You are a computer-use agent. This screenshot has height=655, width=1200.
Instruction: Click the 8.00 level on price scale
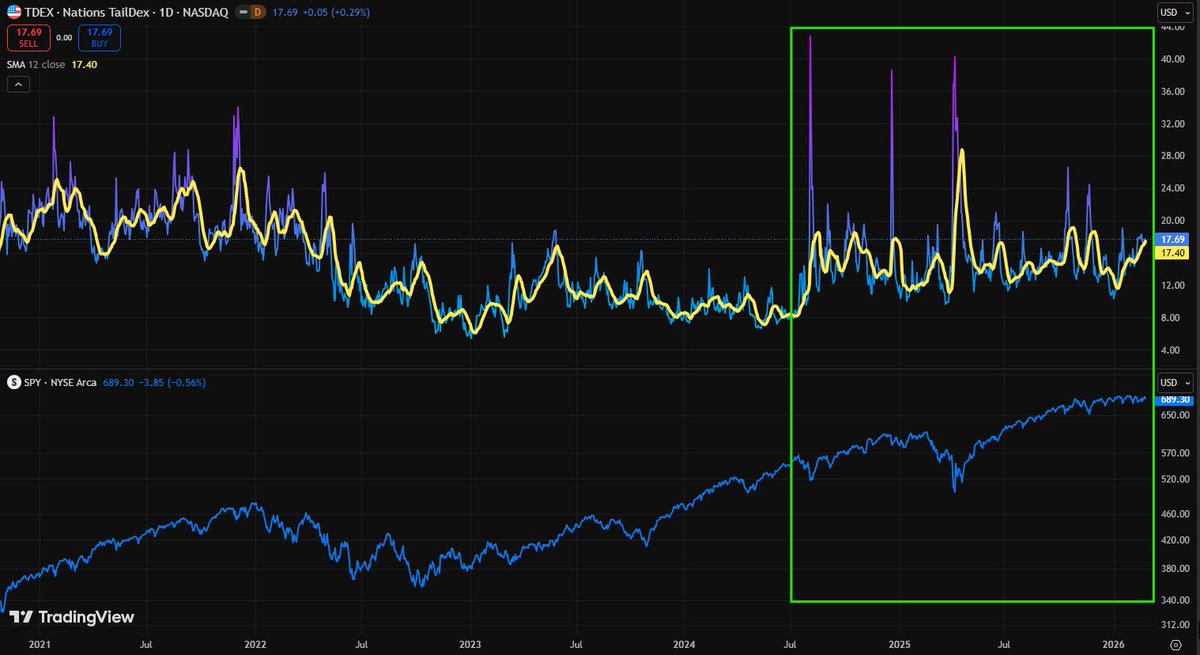(x=1172, y=318)
